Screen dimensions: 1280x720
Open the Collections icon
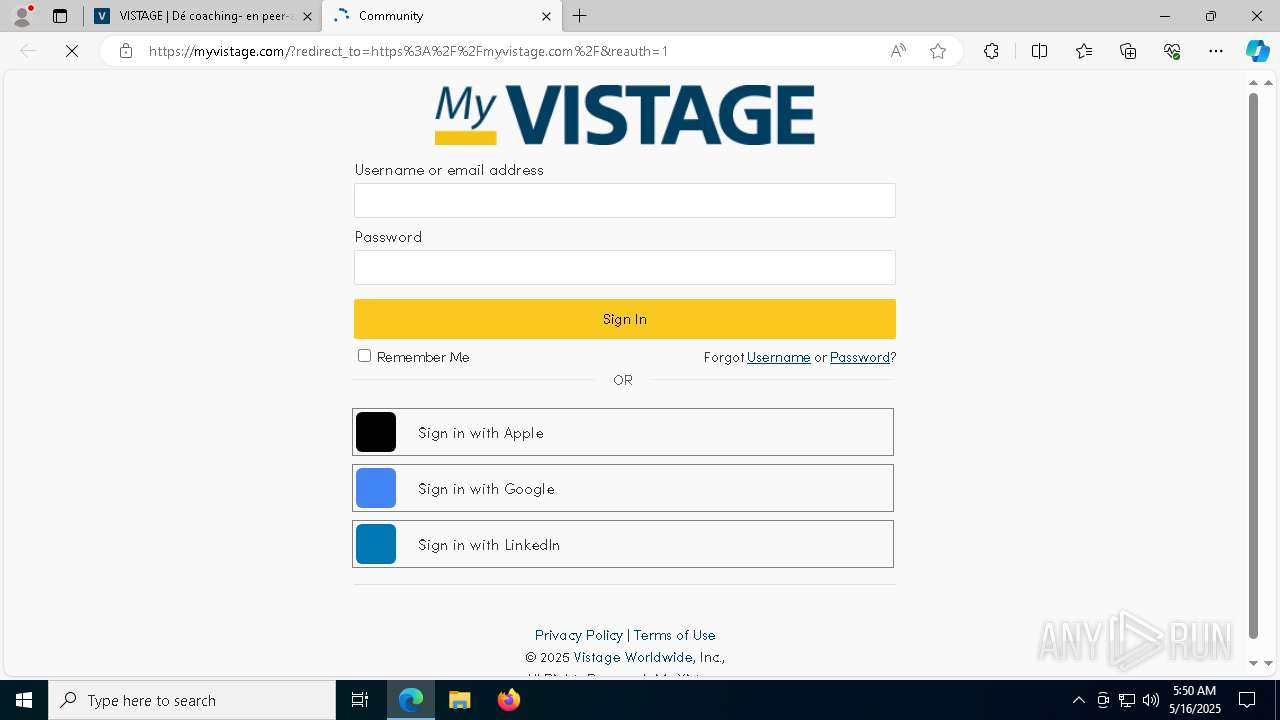pyautogui.click(x=1128, y=51)
